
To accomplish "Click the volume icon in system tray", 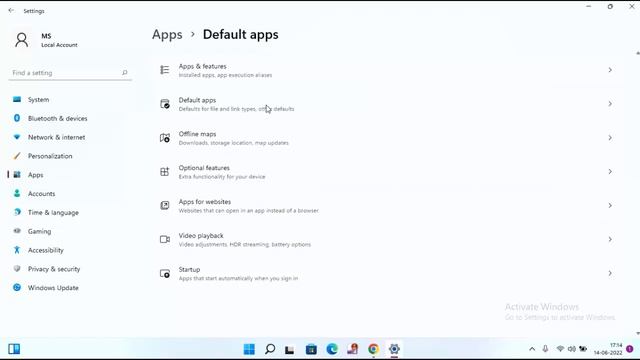I will point(572,349).
